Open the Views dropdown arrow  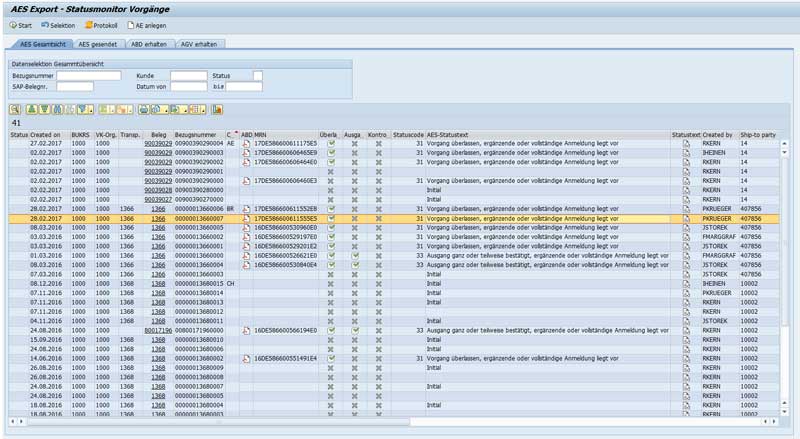click(166, 110)
